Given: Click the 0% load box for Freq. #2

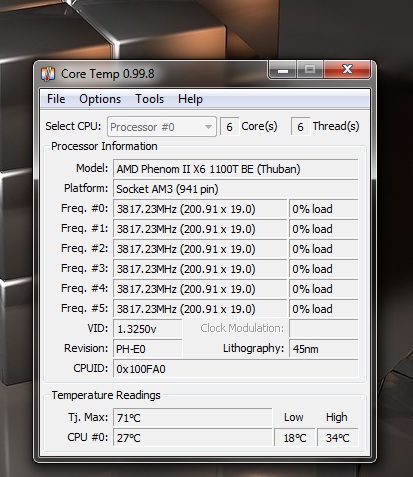Looking at the screenshot, I should 323,249.
